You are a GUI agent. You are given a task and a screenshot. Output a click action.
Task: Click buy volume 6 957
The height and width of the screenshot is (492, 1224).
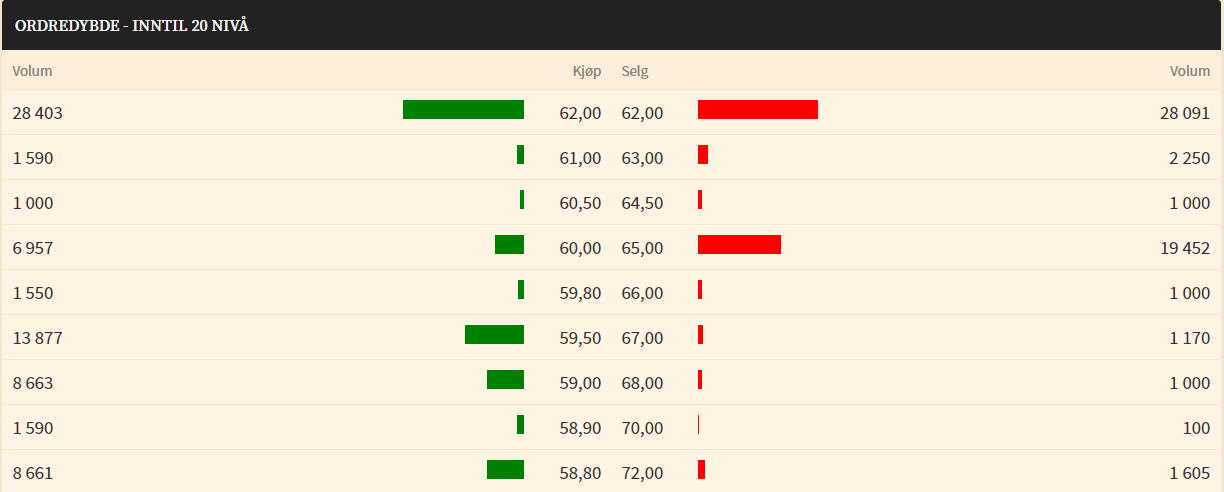(x=33, y=248)
